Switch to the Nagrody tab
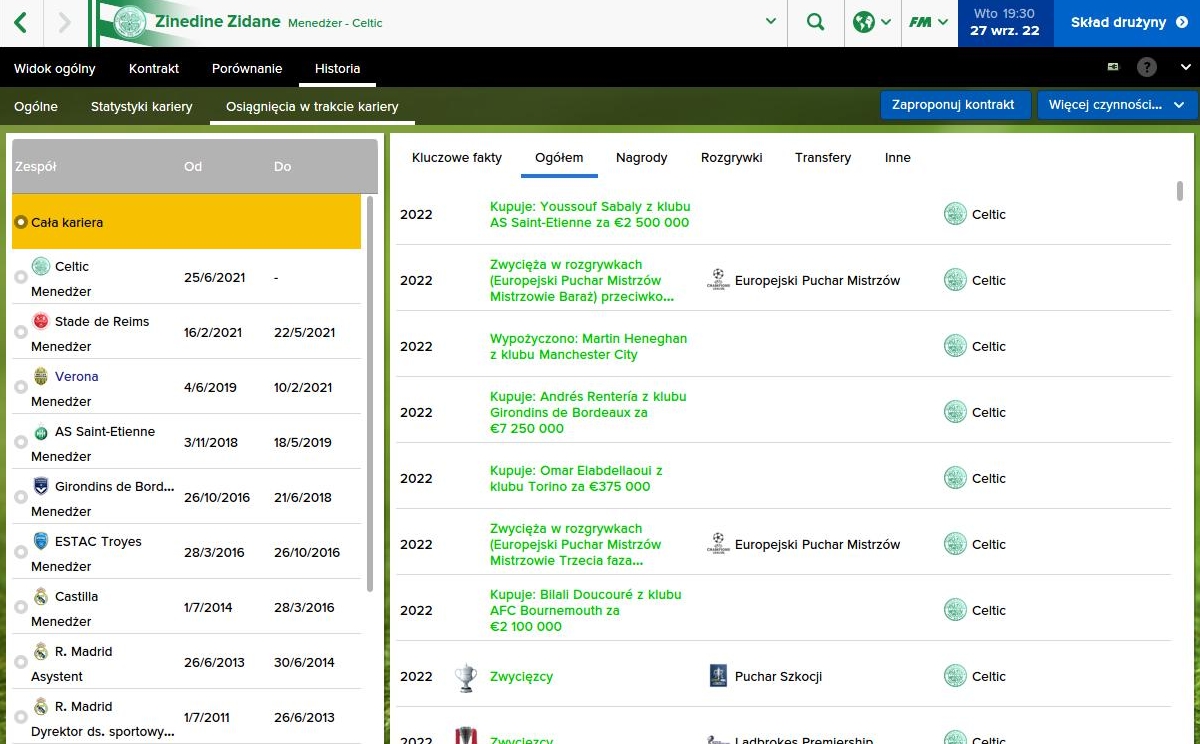Viewport: 1200px width, 744px height. 641,158
